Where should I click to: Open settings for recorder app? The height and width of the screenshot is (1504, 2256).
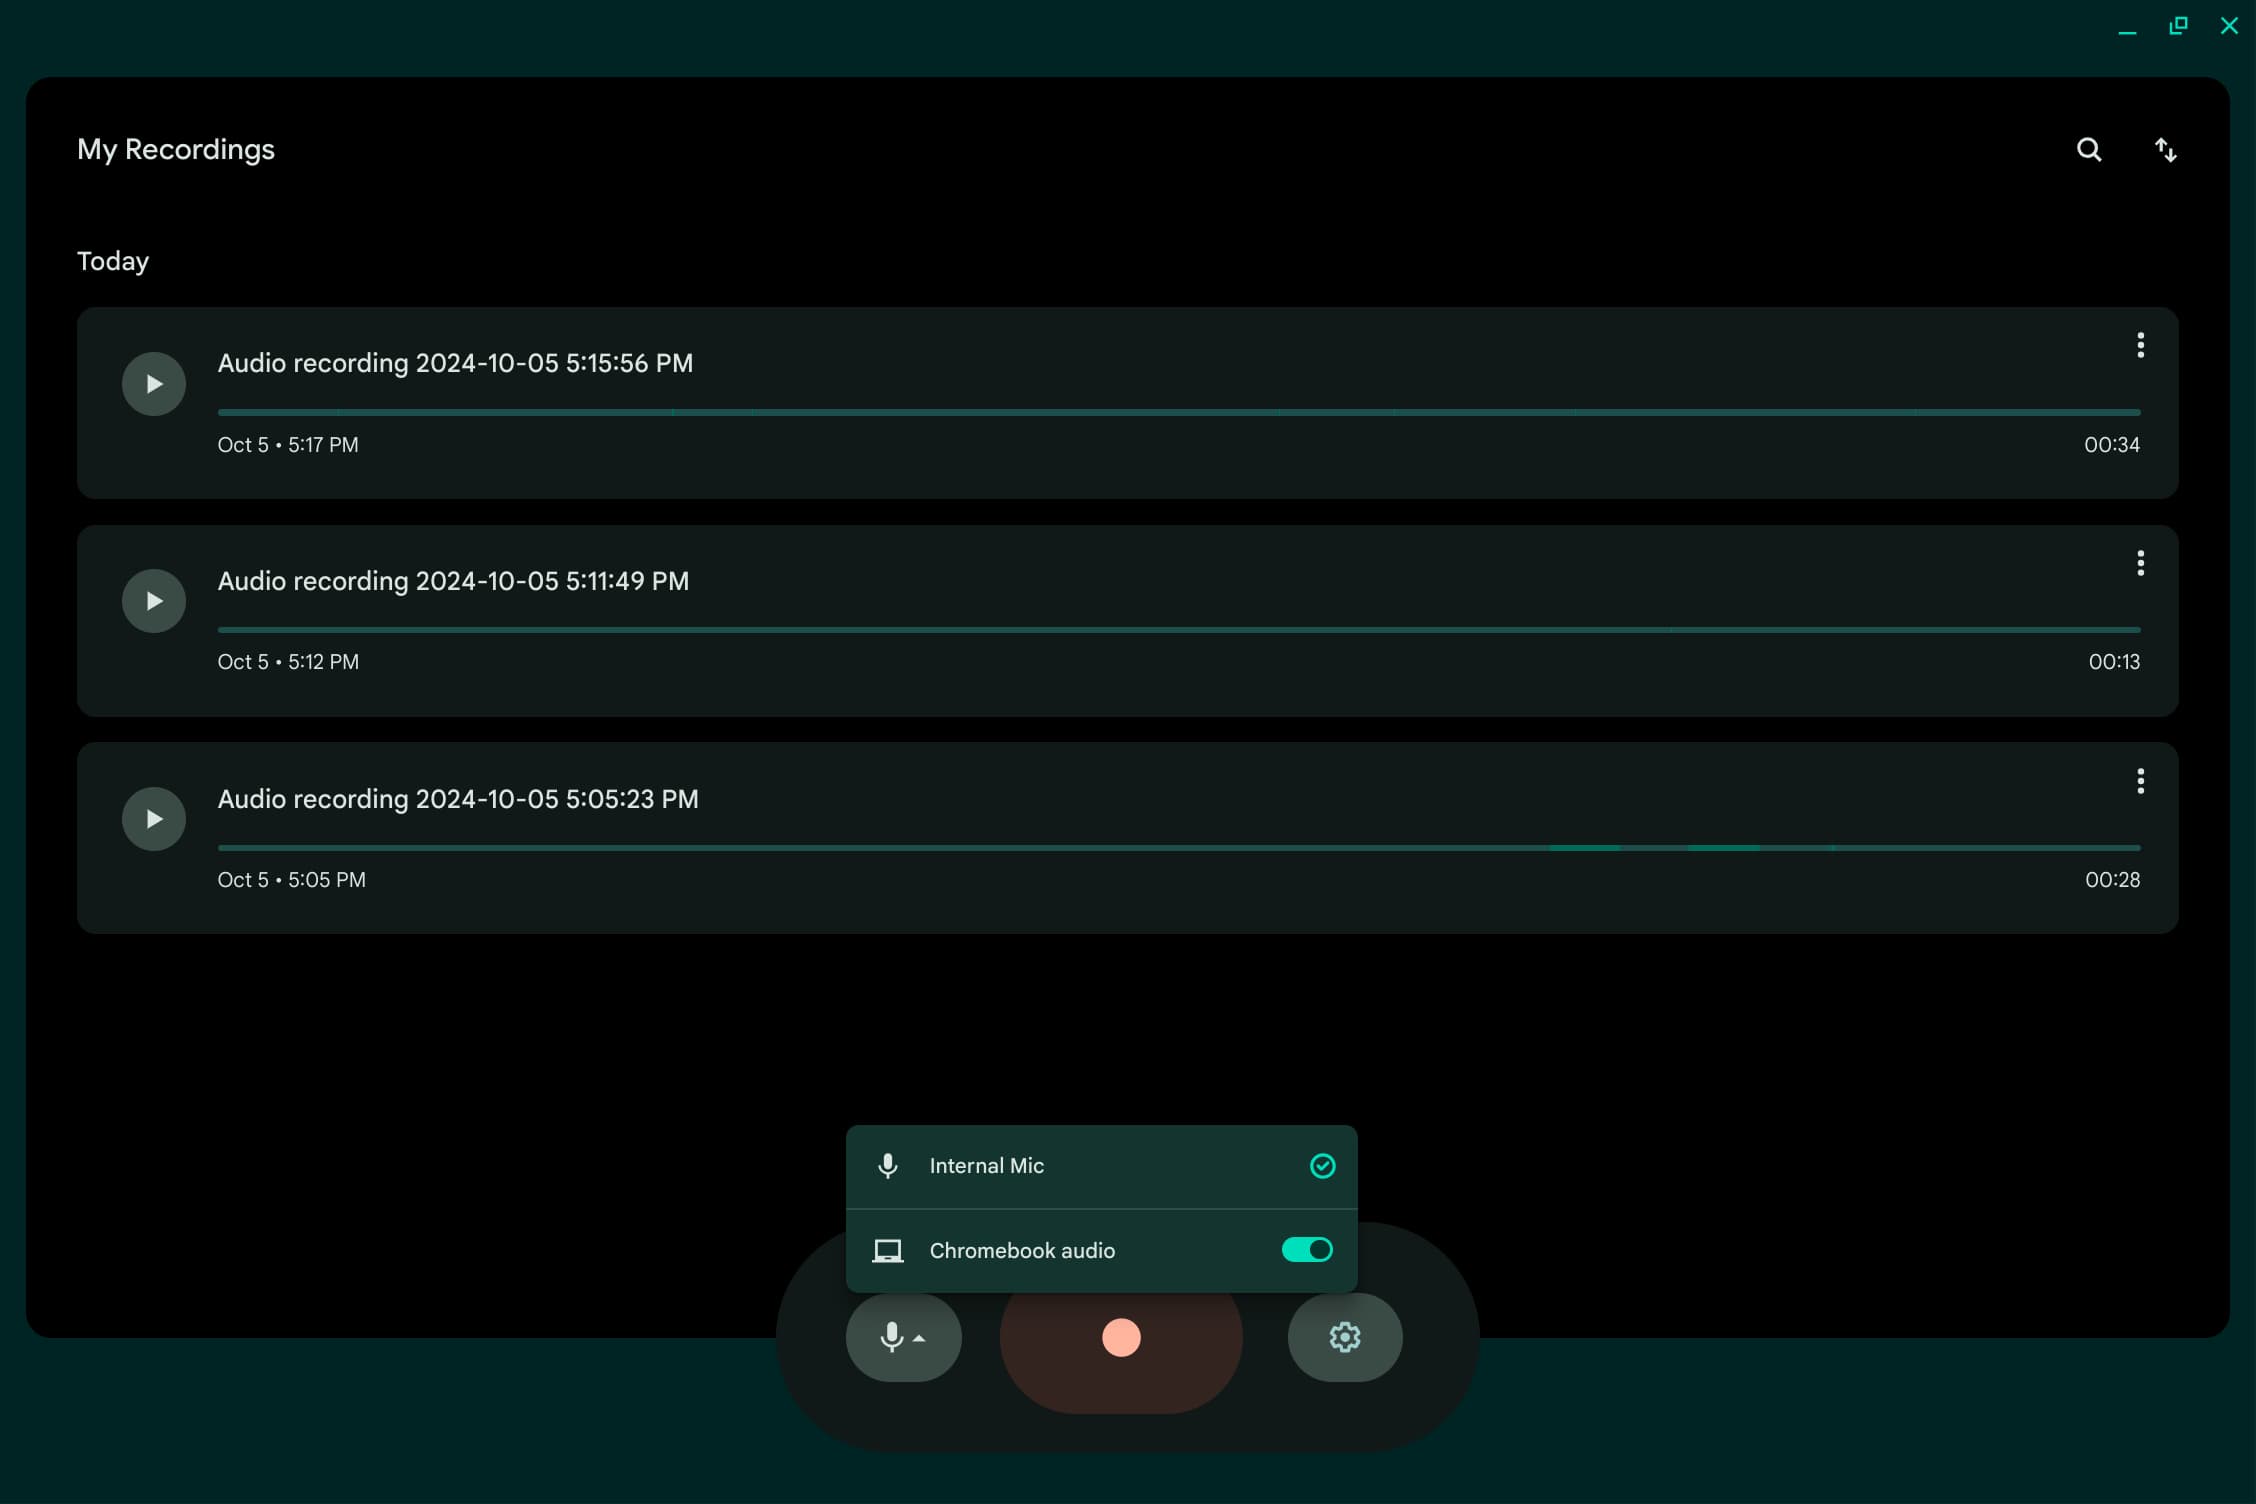[x=1343, y=1338]
